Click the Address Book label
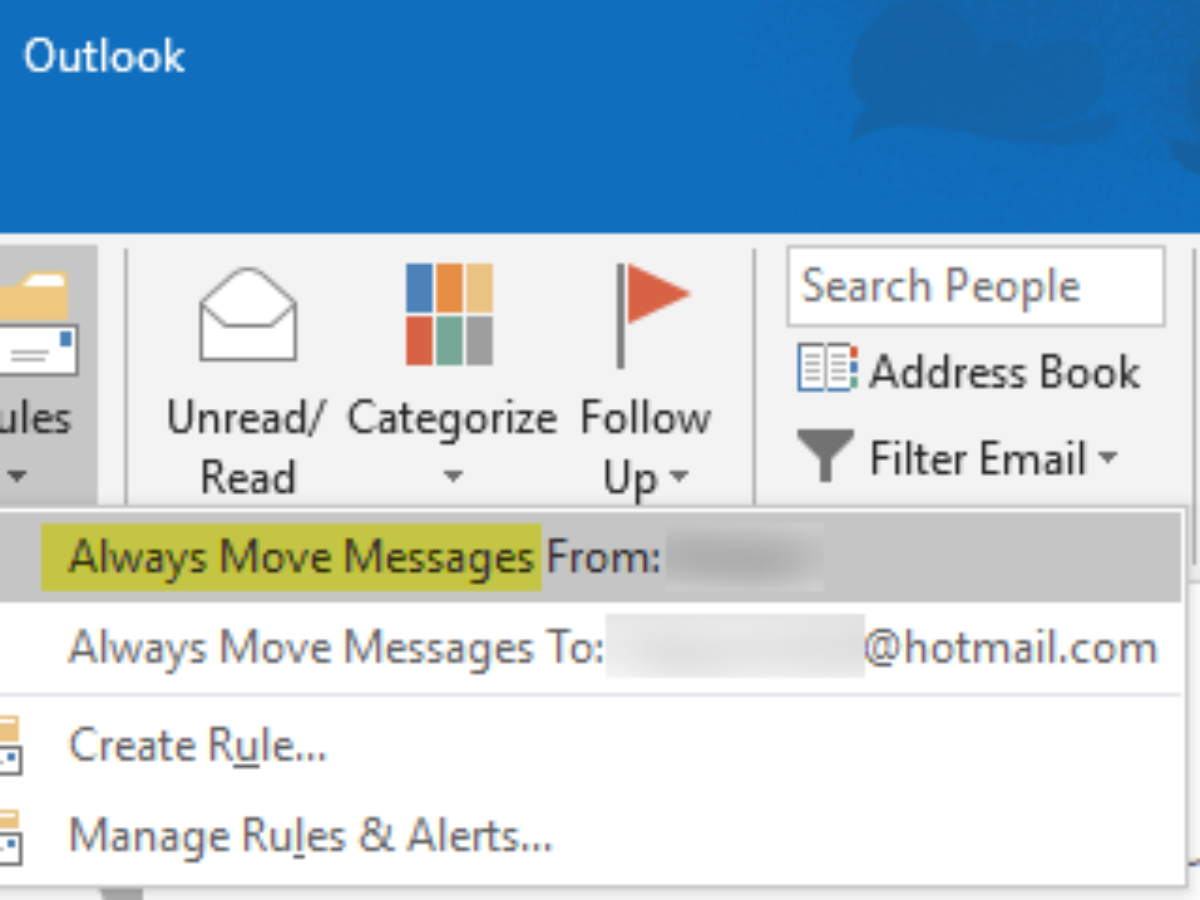Image resolution: width=1200 pixels, height=900 pixels. click(1004, 372)
